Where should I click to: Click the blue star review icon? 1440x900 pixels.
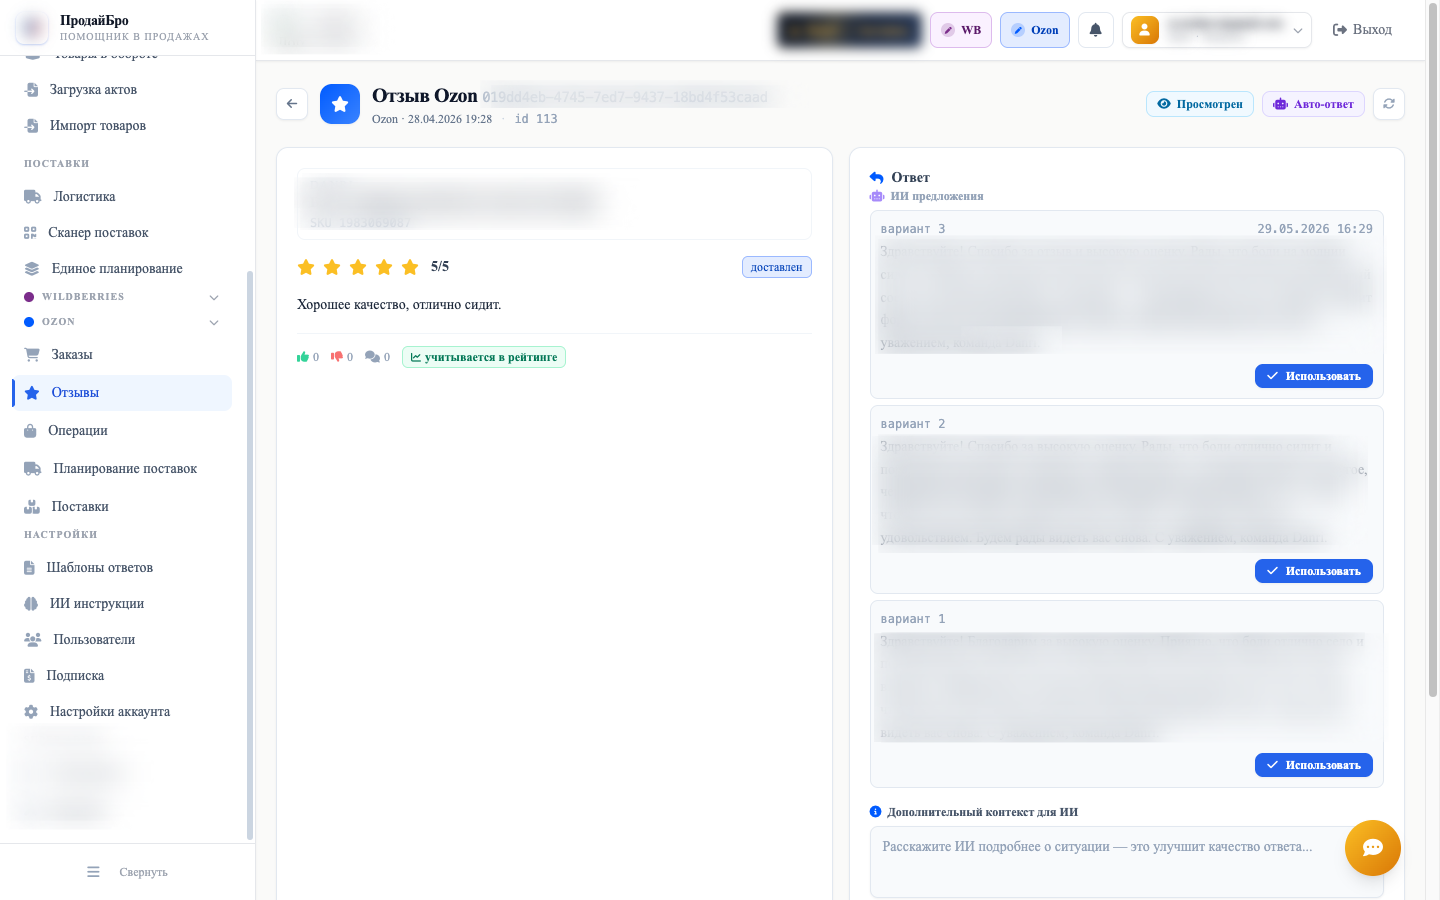coord(340,104)
